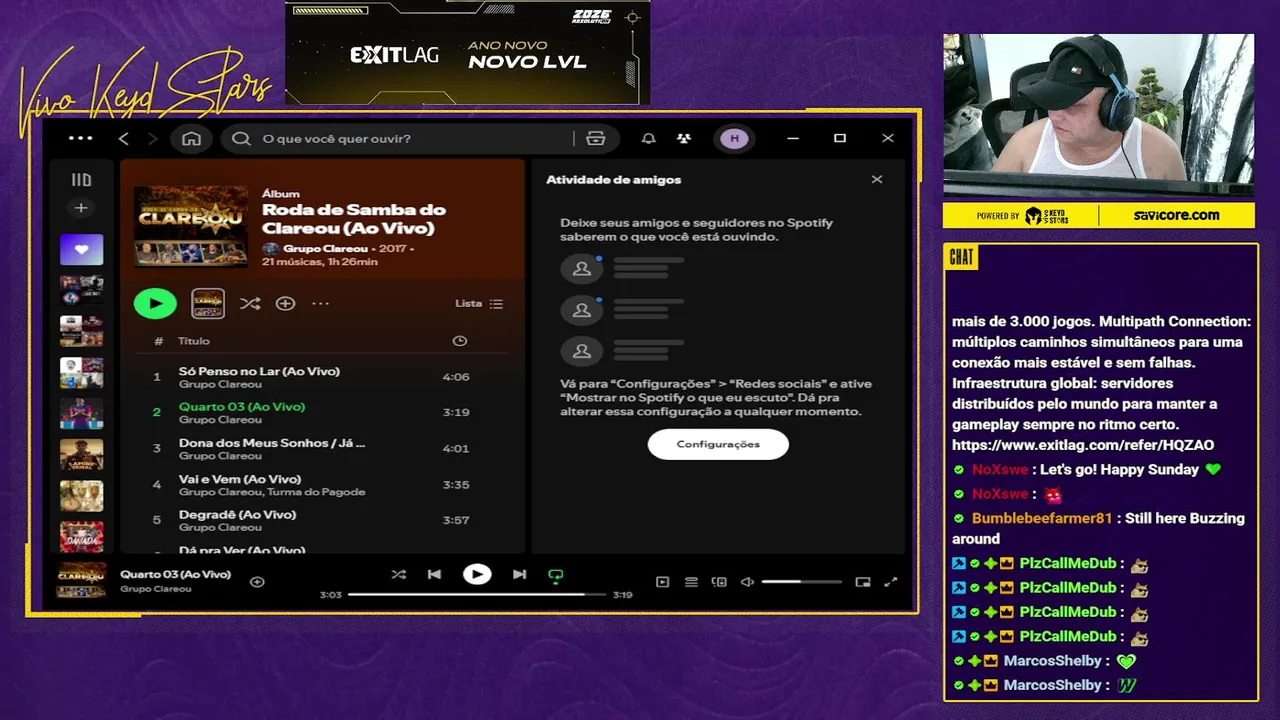Save the album to Your Library
Screen dimensions: 1280x720
click(285, 303)
